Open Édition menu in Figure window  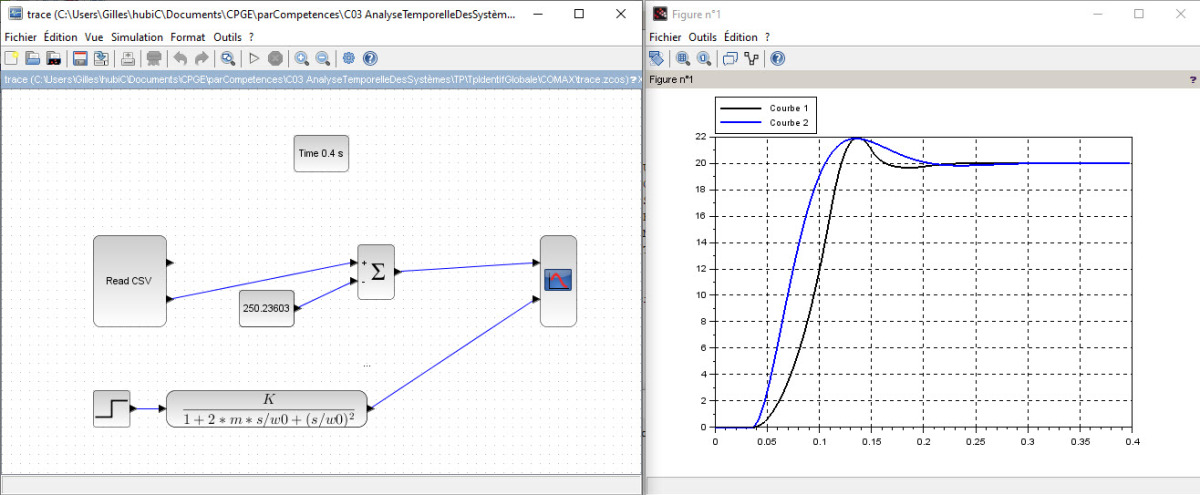pyautogui.click(x=742, y=37)
